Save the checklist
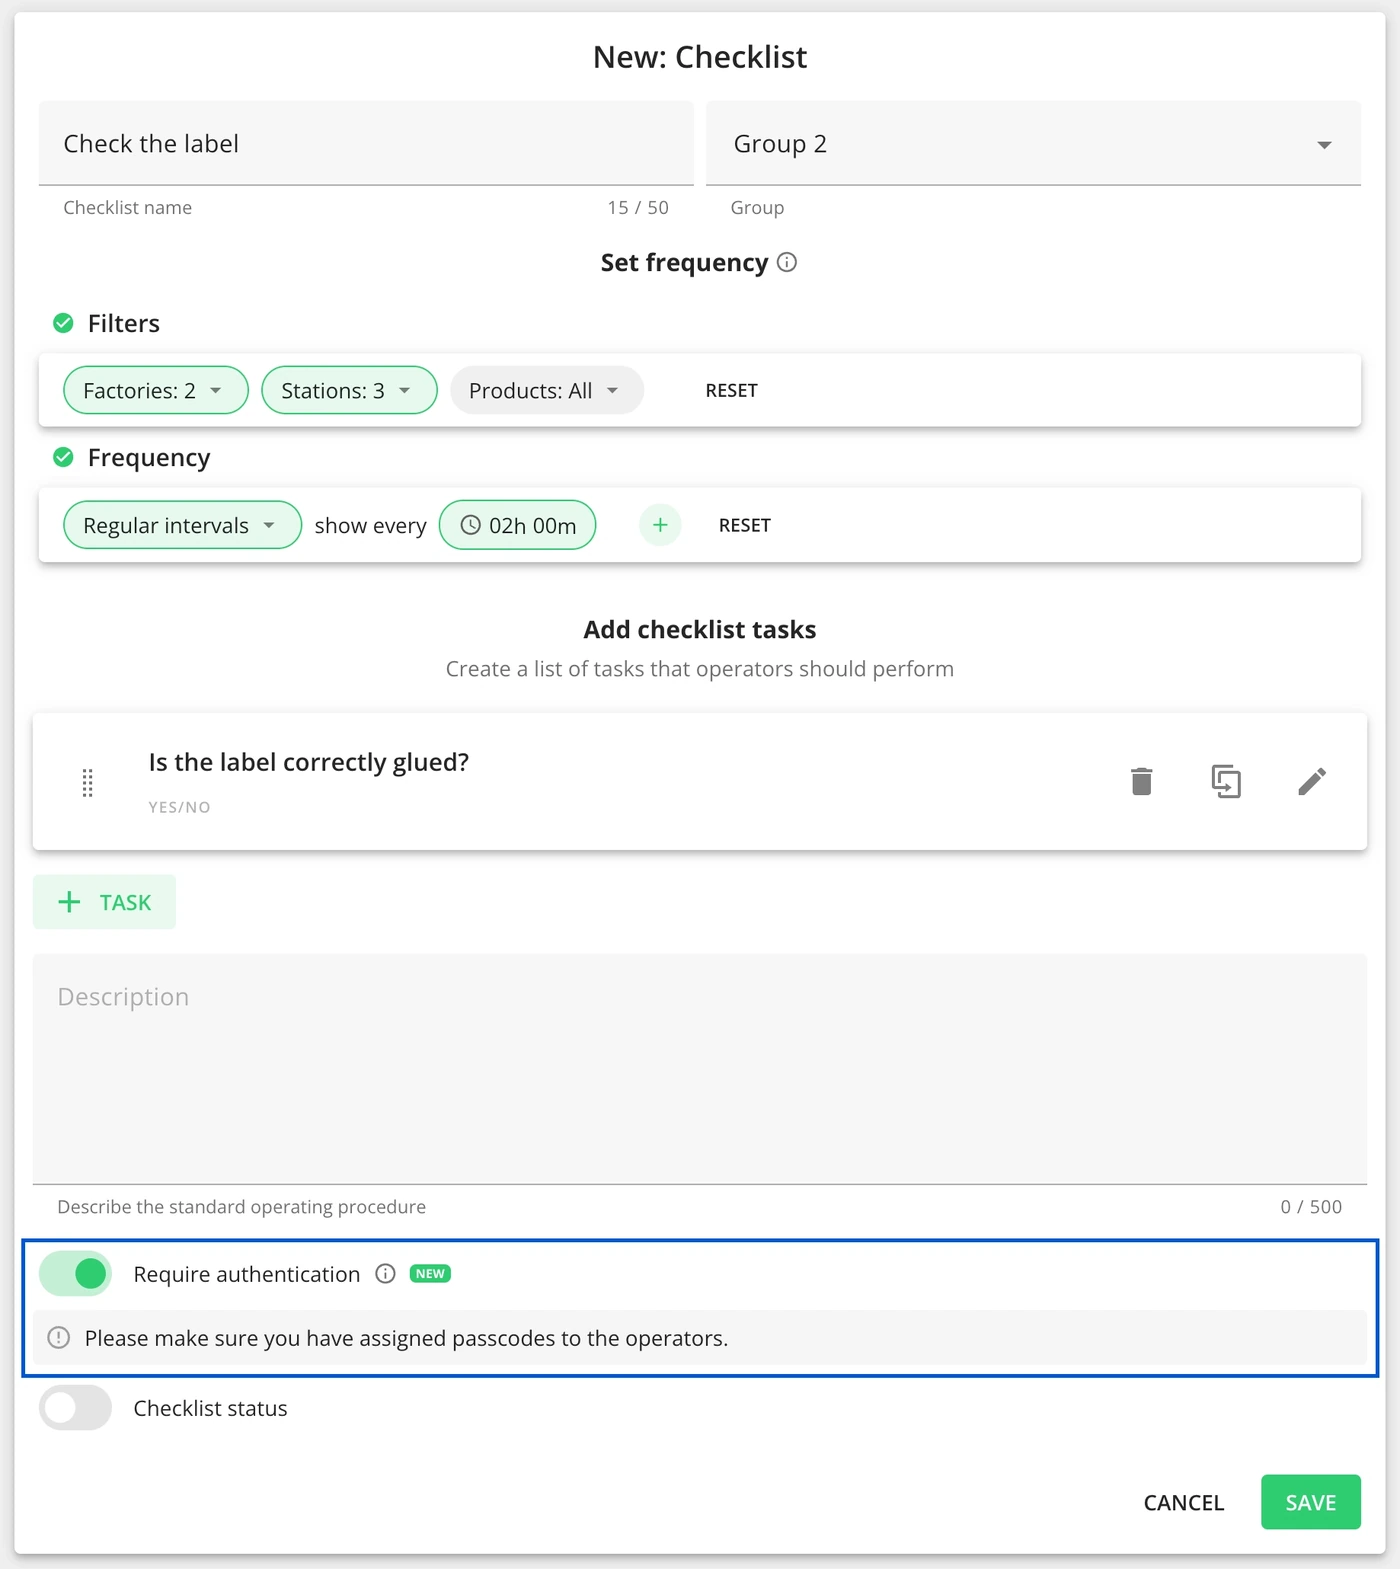1400x1569 pixels. coord(1311,1502)
